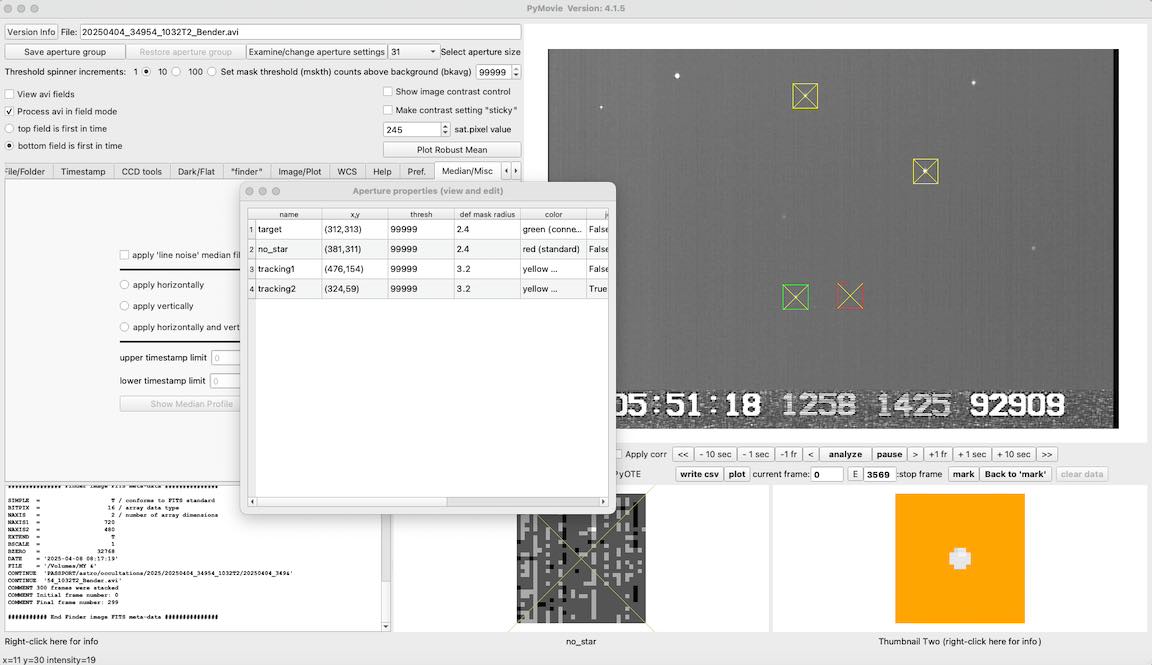Step forward one frame with +1 fr
Image resolution: width=1152 pixels, height=665 pixels.
click(x=937, y=454)
